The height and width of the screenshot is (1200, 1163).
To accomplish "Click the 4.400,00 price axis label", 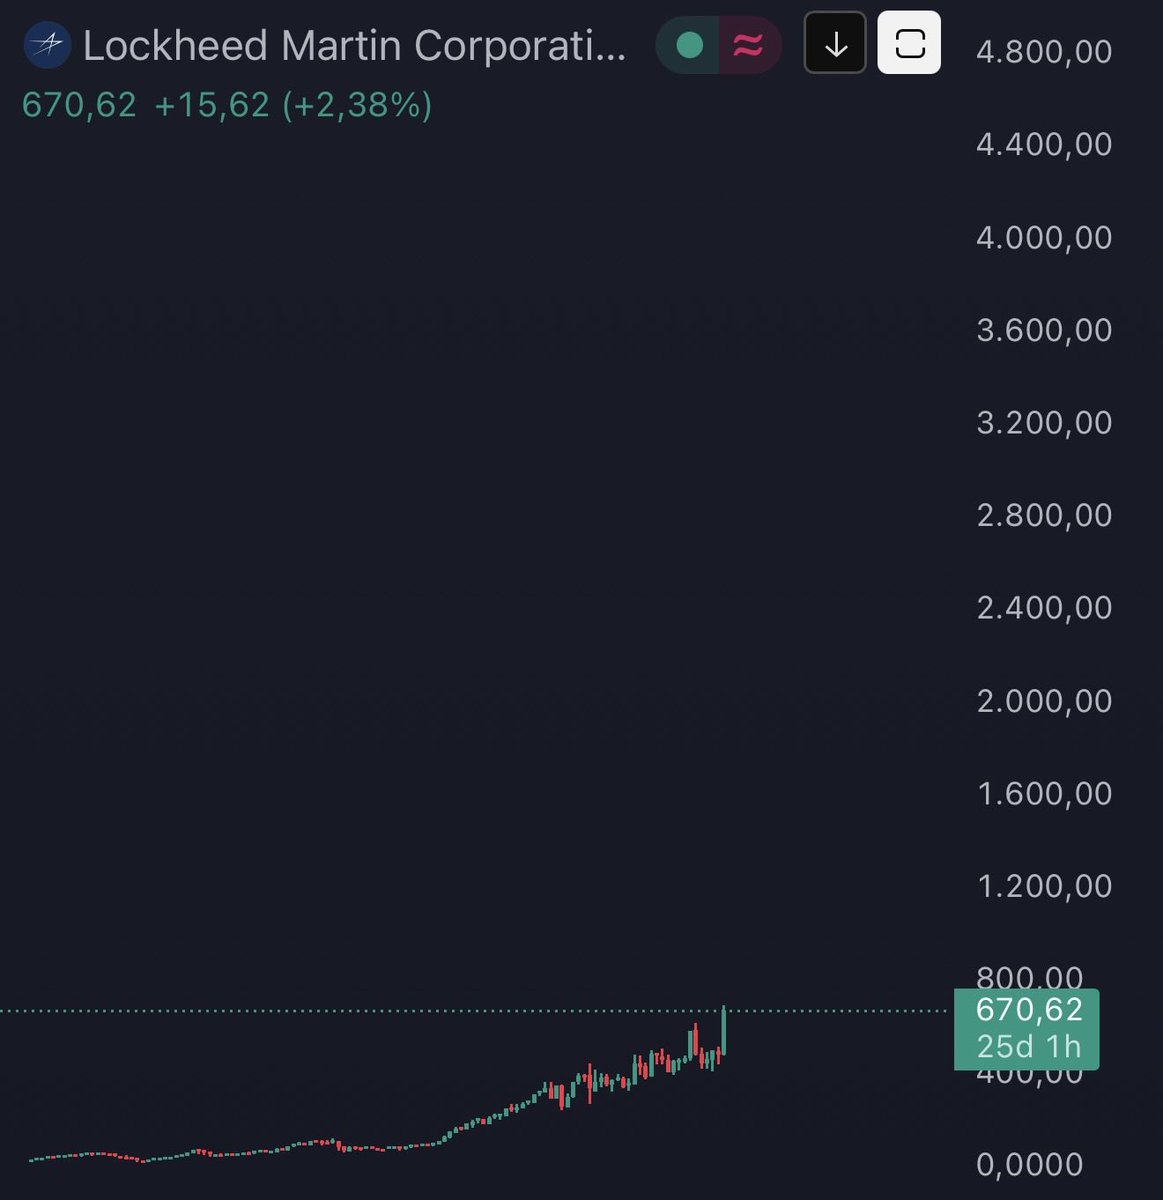I will point(1044,145).
